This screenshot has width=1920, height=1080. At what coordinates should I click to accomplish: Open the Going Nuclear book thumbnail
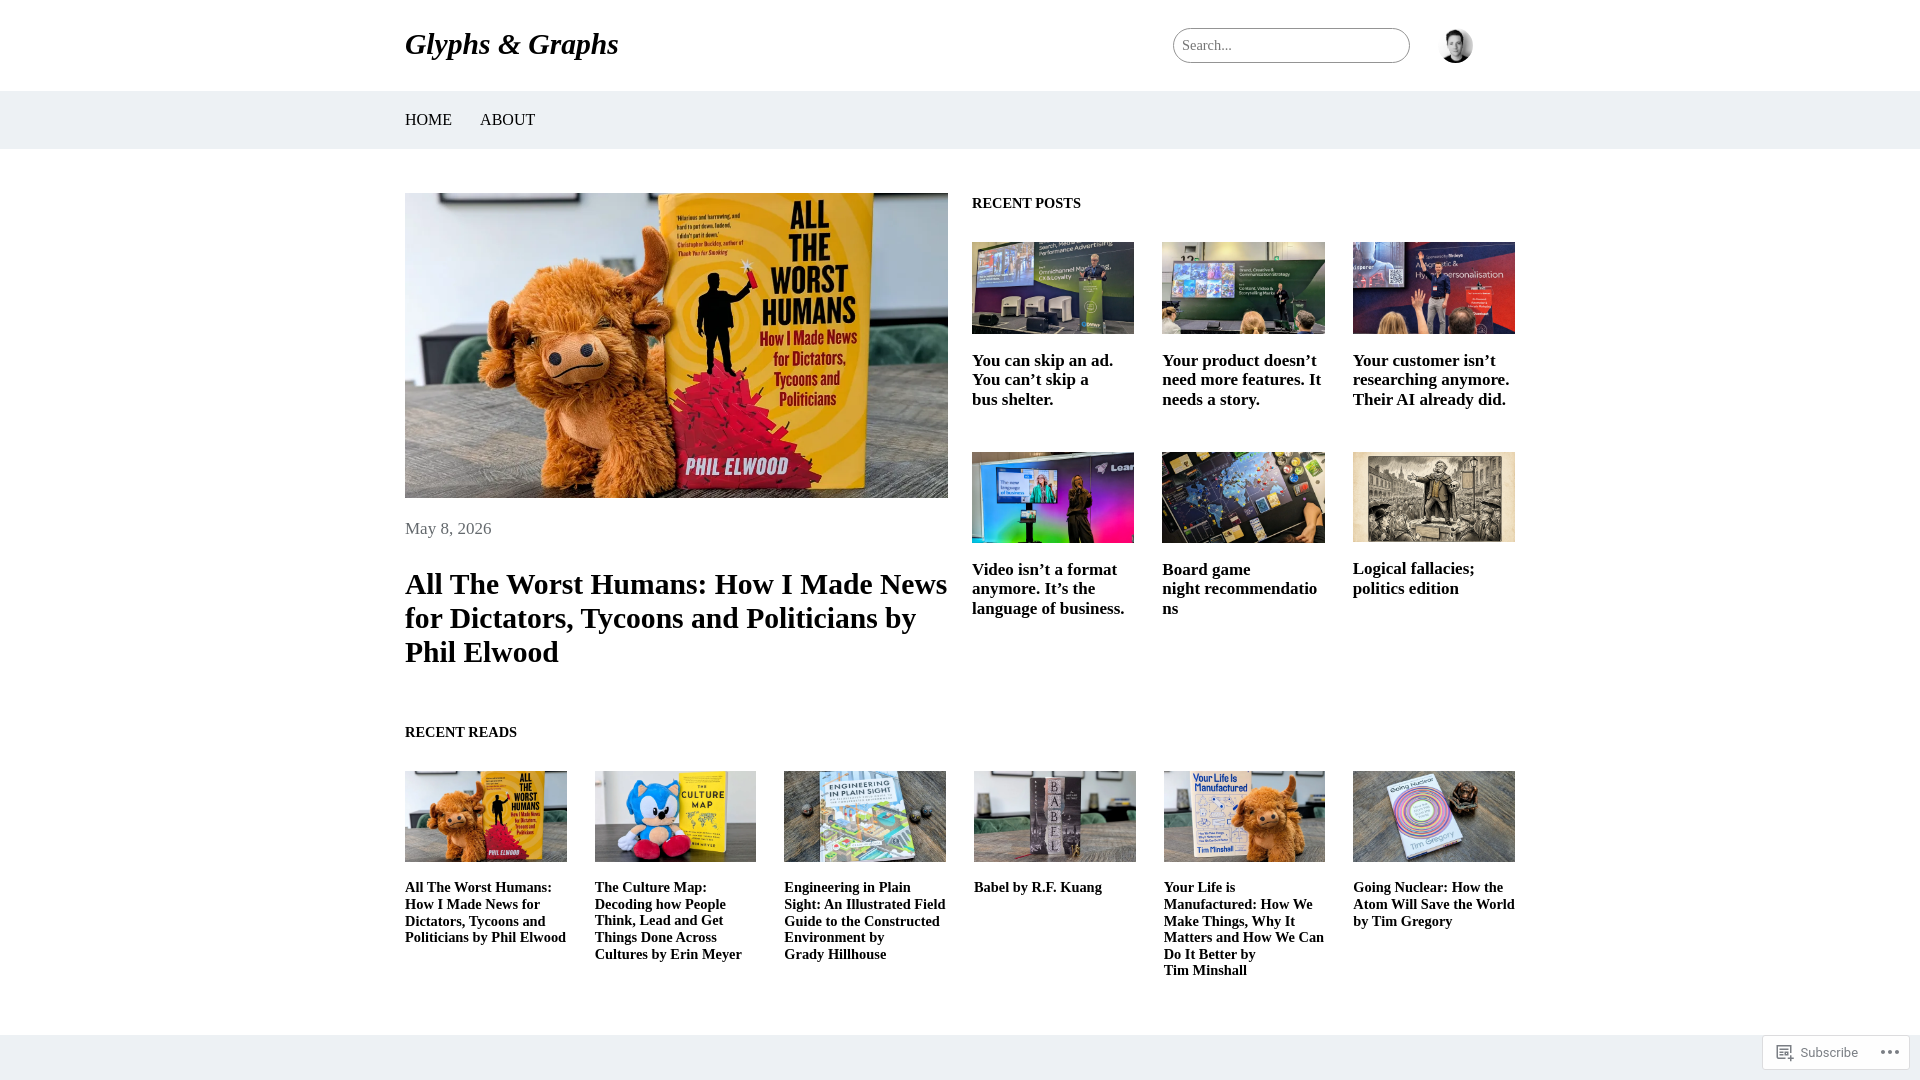1434,816
